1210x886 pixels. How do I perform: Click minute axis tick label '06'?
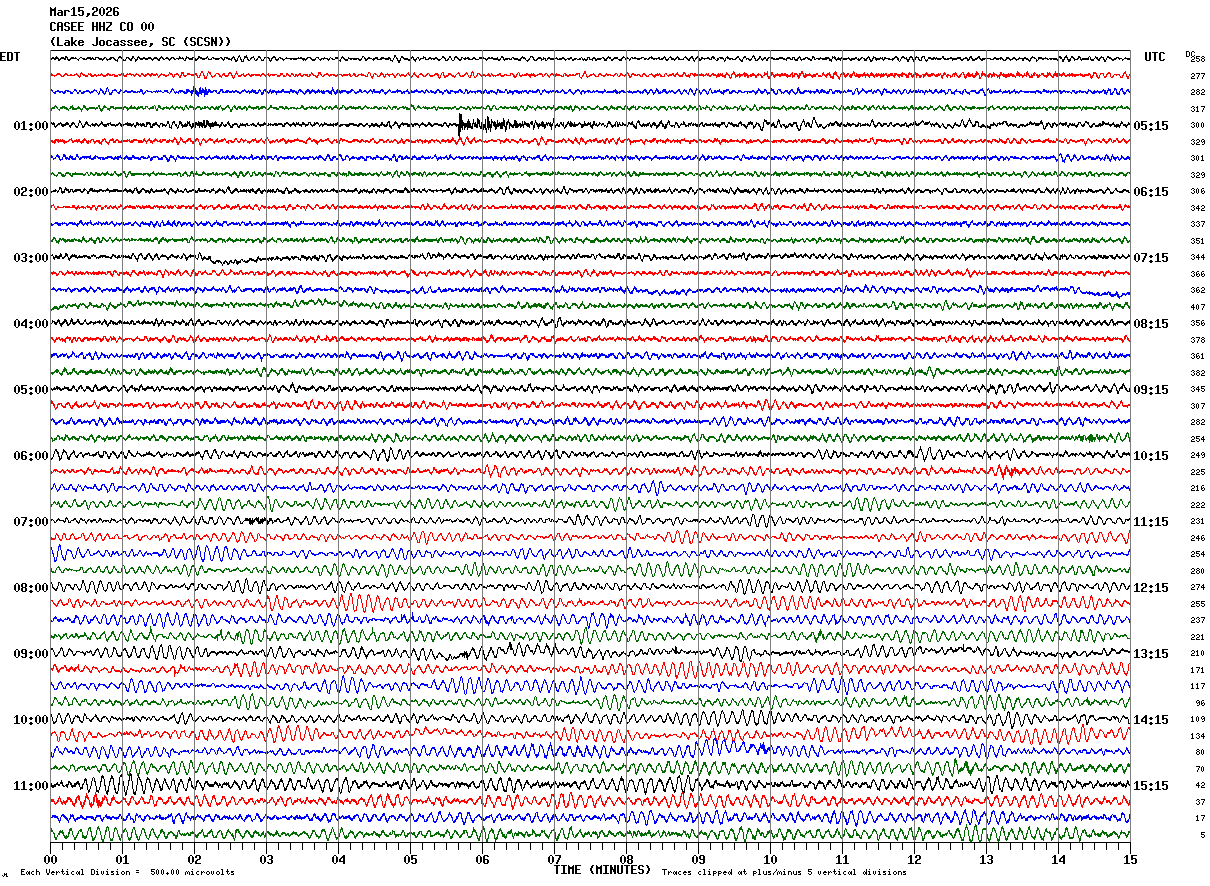[482, 859]
